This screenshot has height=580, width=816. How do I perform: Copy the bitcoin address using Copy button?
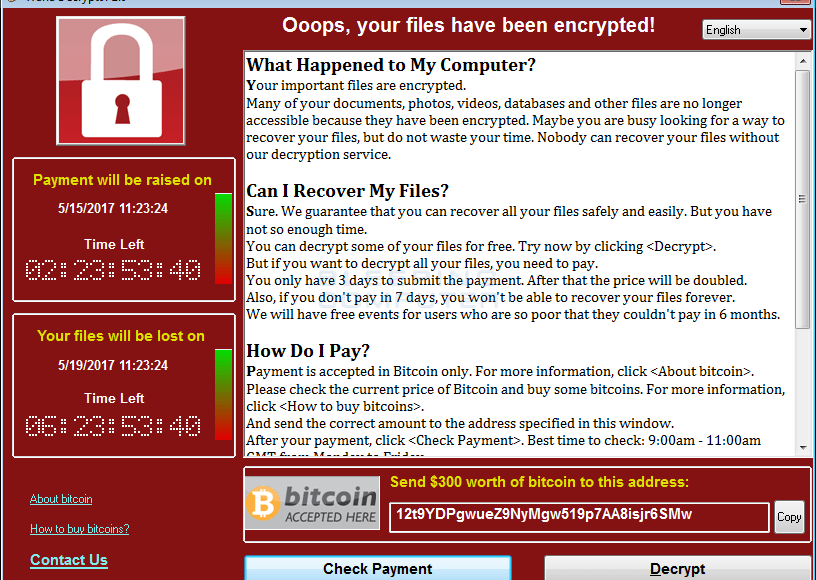click(789, 517)
